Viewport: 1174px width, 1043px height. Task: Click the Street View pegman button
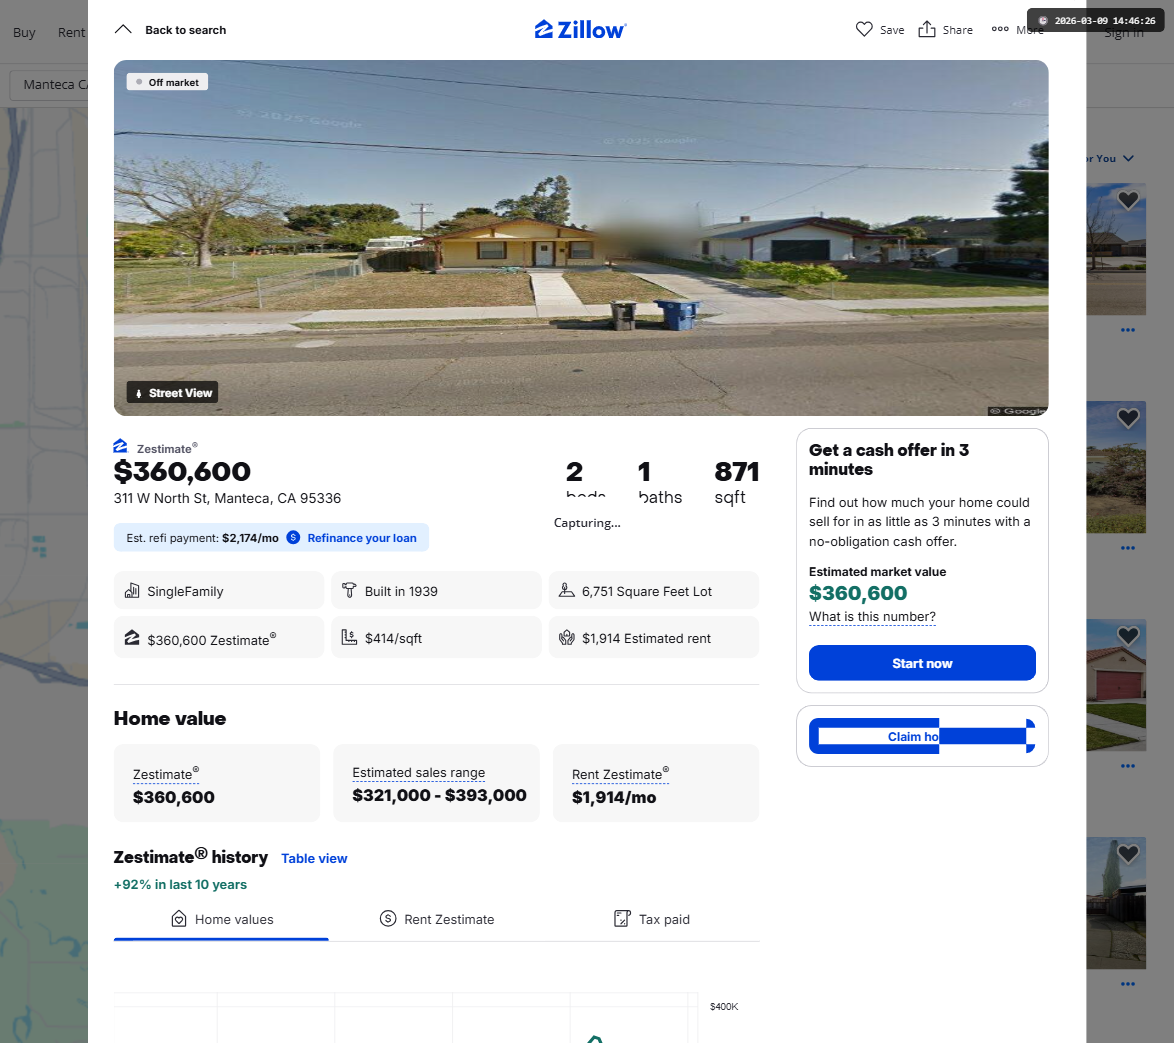click(172, 392)
